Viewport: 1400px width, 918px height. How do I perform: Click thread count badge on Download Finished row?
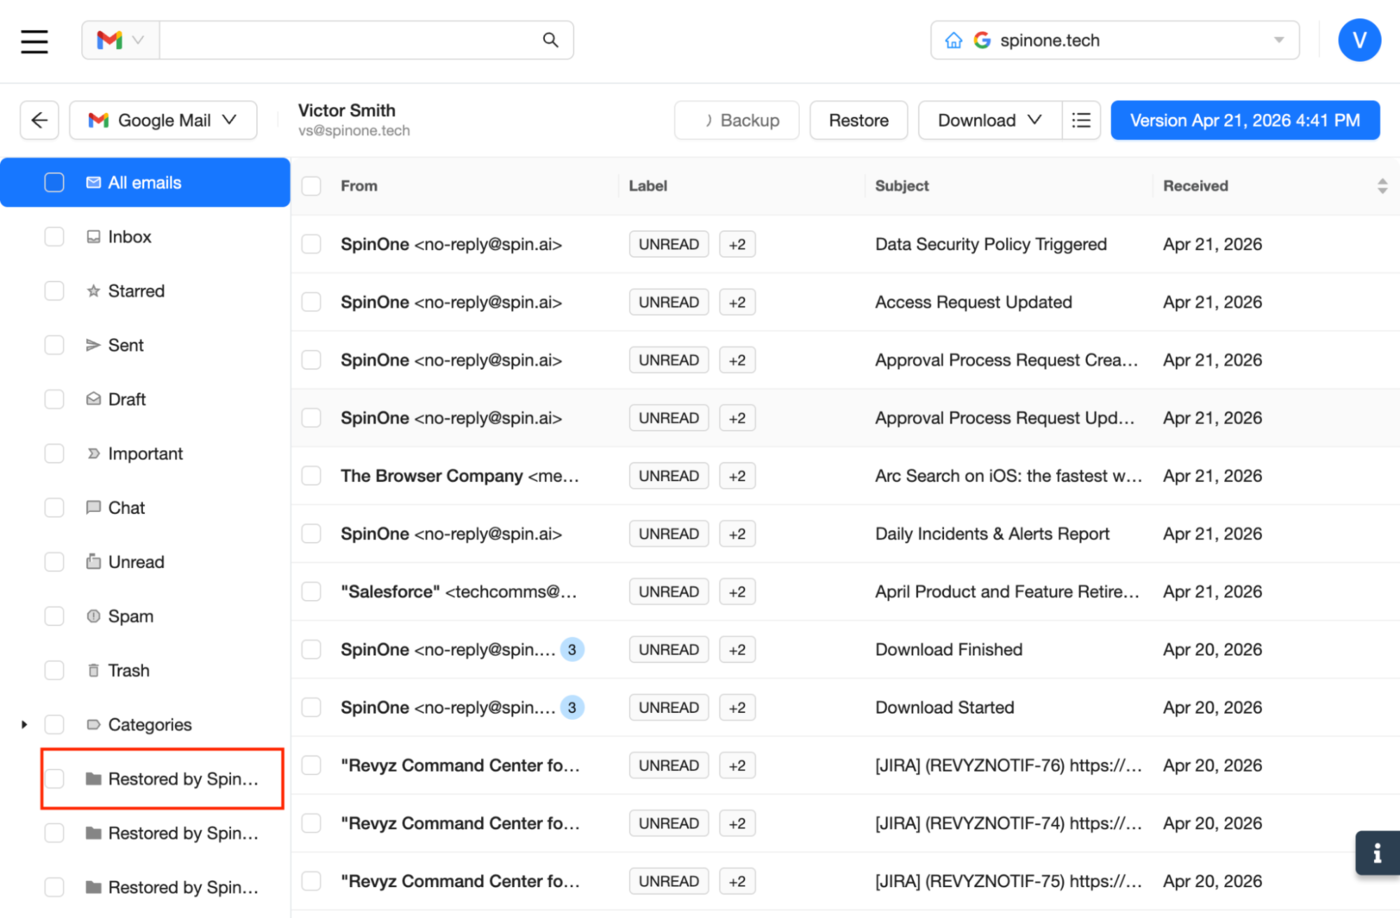572,650
